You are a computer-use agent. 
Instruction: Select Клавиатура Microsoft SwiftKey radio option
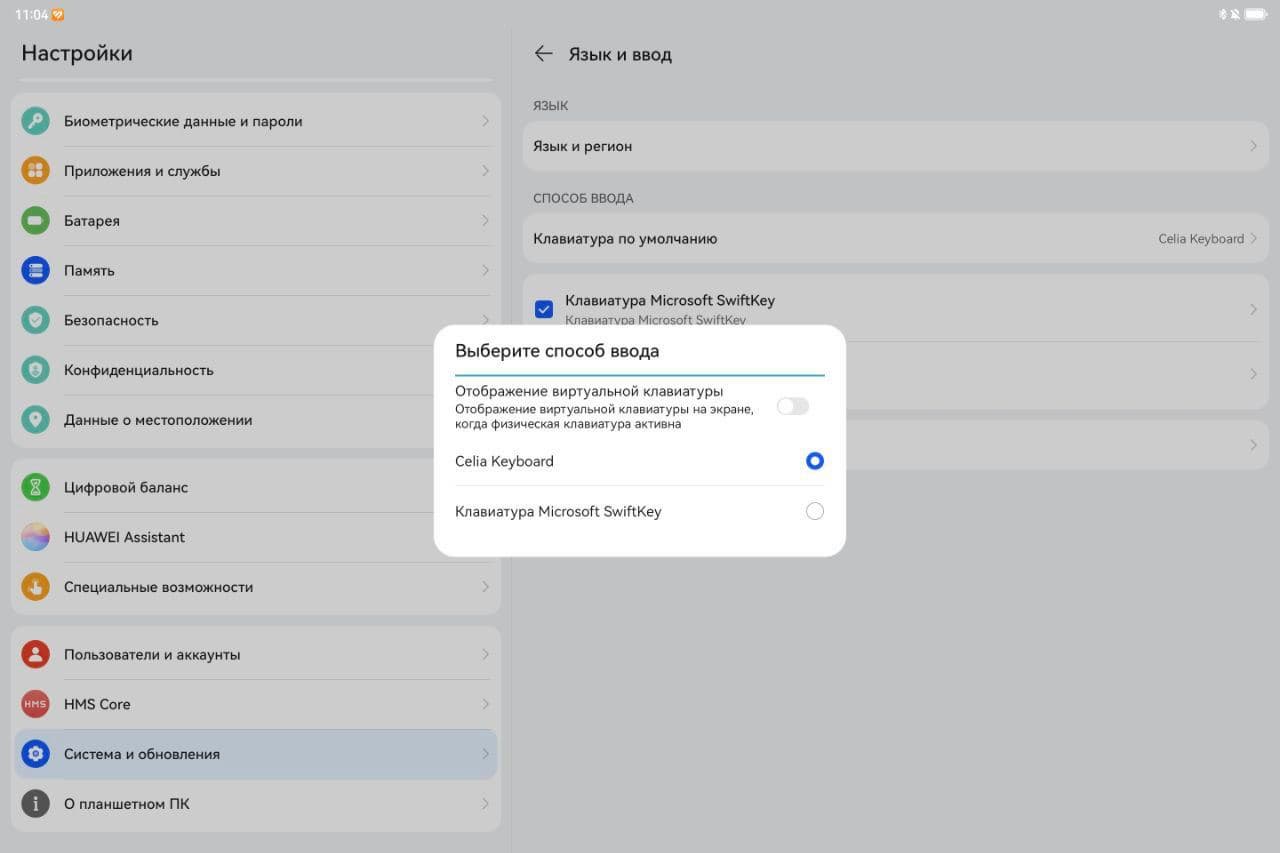815,511
